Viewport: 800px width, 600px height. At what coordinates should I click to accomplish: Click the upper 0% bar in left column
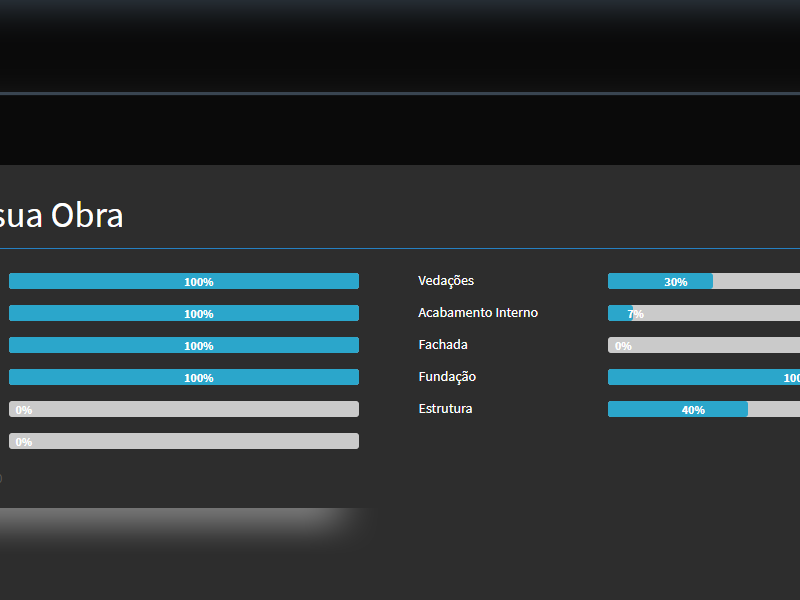click(184, 409)
